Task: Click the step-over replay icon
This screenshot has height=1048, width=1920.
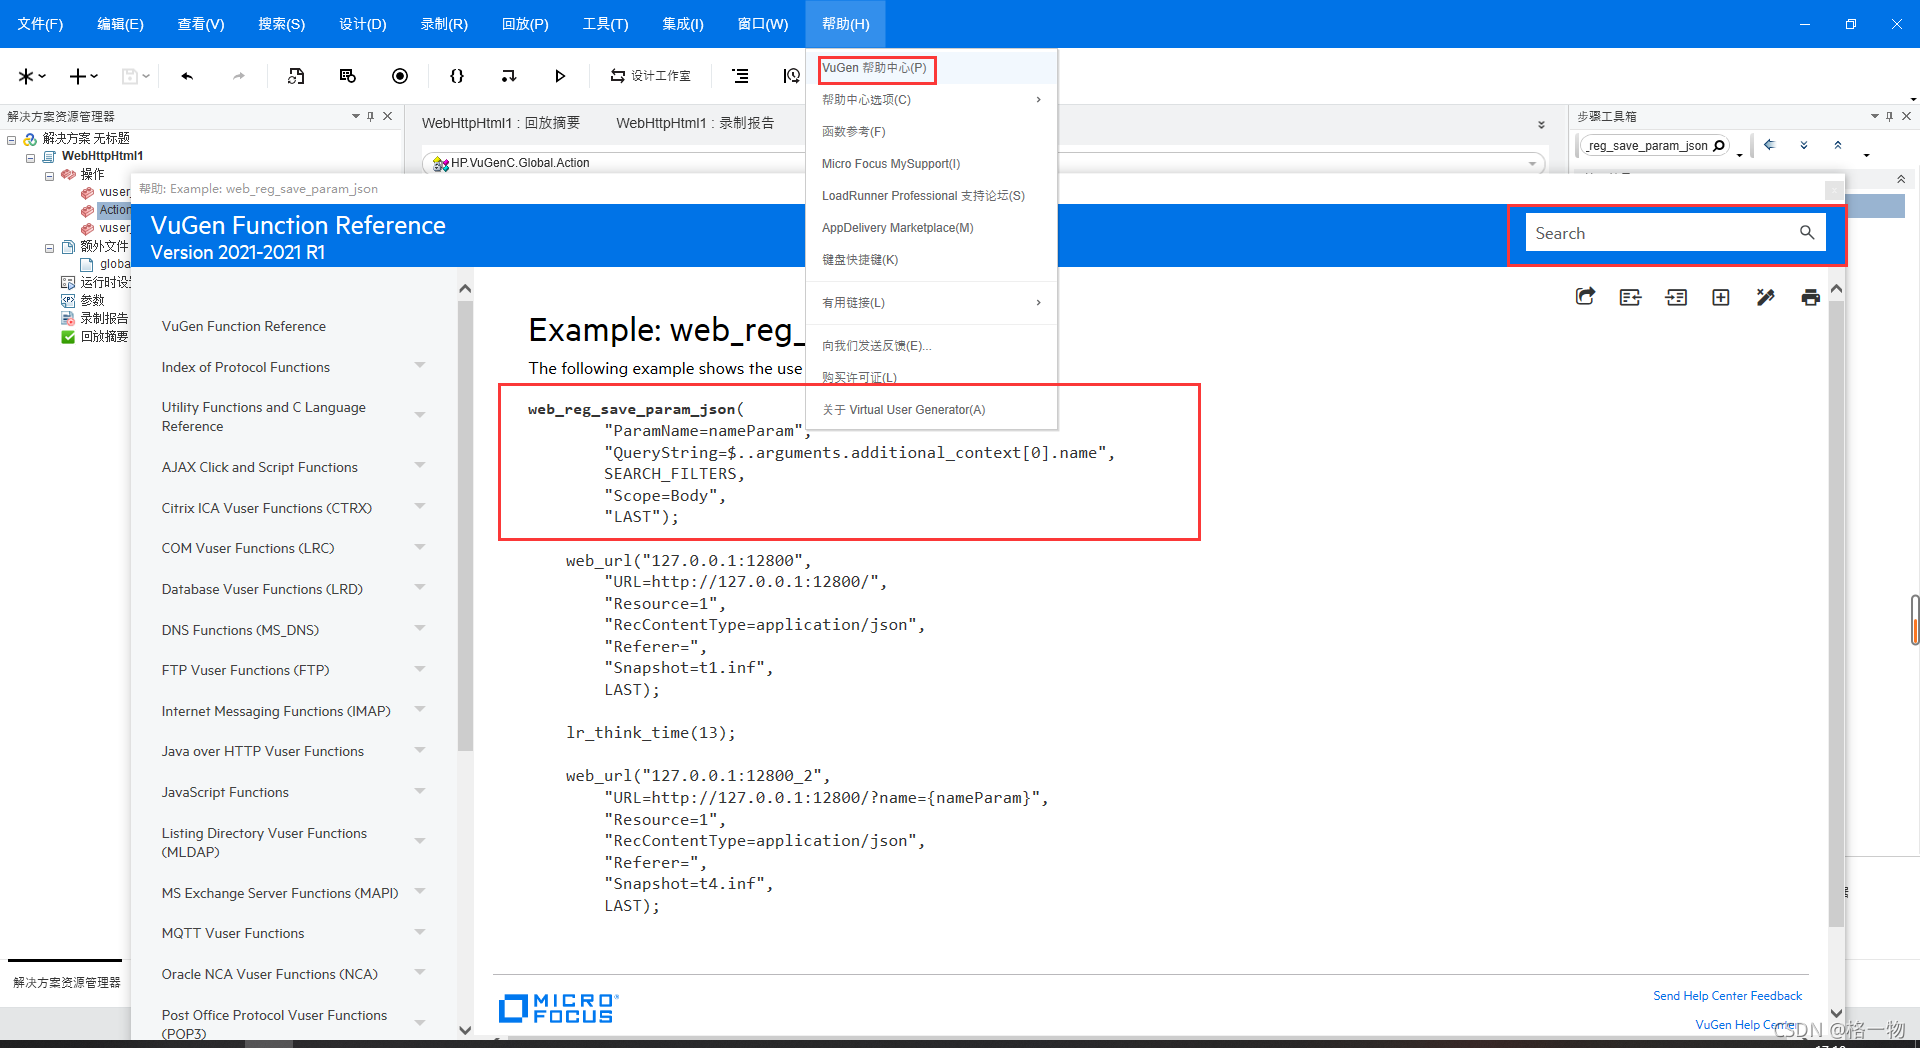Action: pyautogui.click(x=509, y=76)
